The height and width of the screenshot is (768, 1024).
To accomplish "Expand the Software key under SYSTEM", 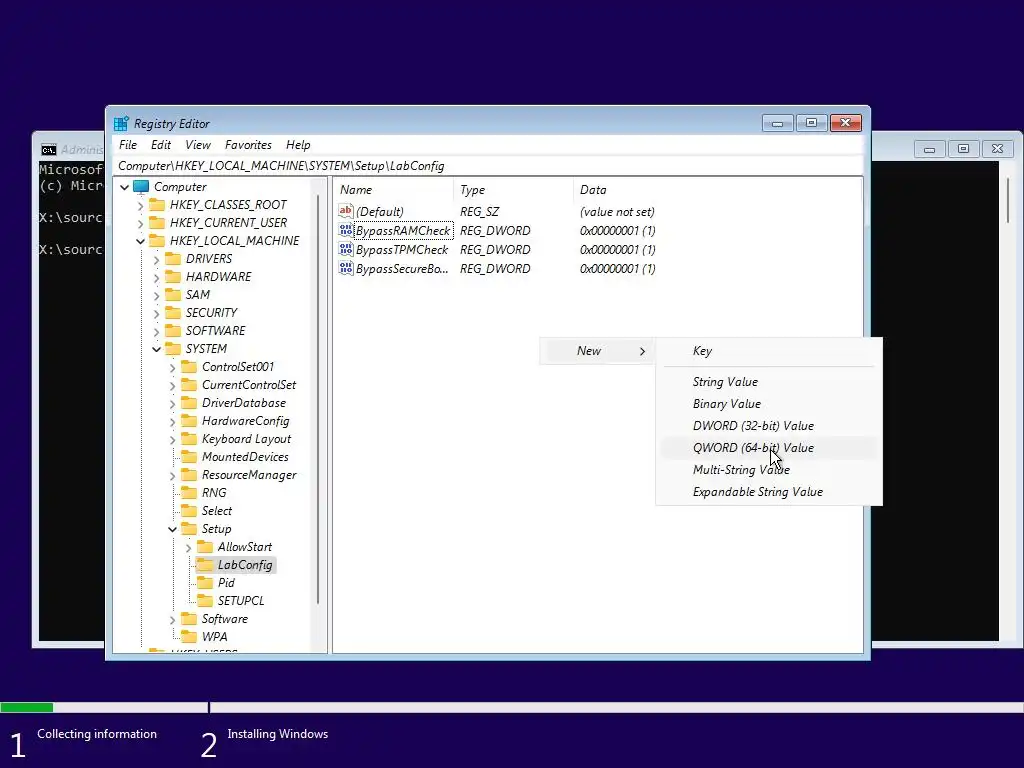I will [x=172, y=619].
